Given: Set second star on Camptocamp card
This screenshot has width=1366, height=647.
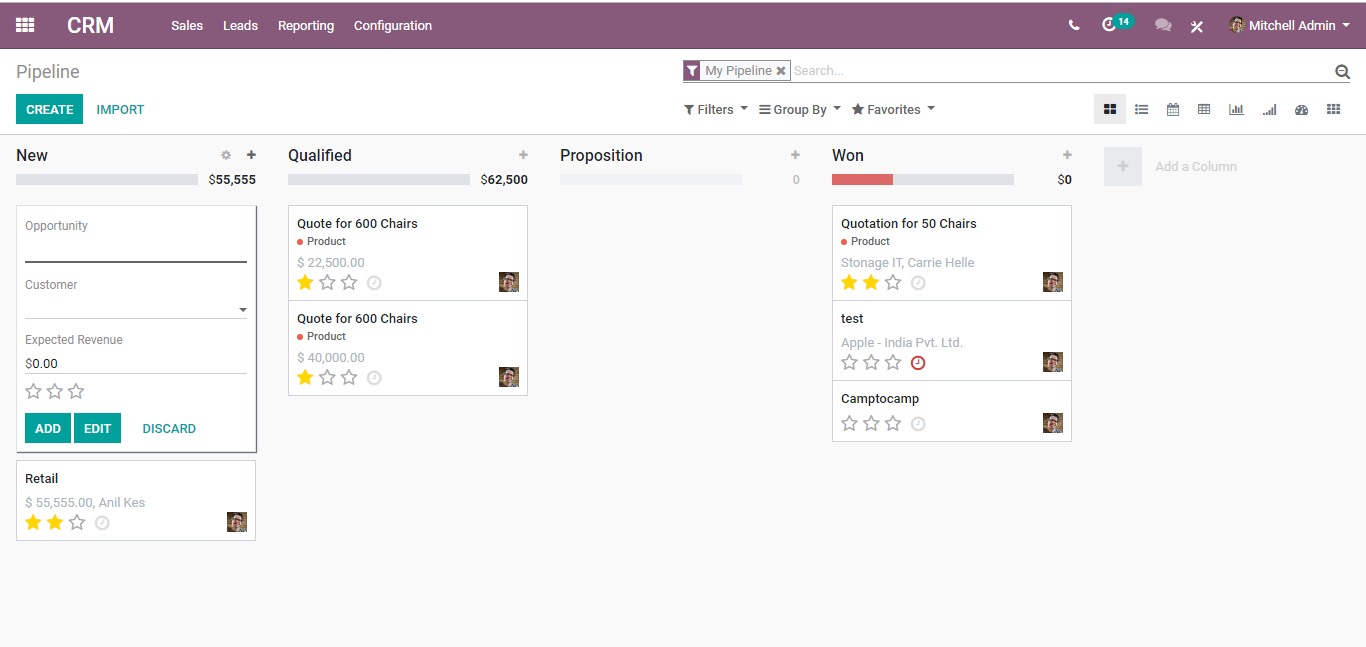Looking at the screenshot, I should [x=871, y=423].
